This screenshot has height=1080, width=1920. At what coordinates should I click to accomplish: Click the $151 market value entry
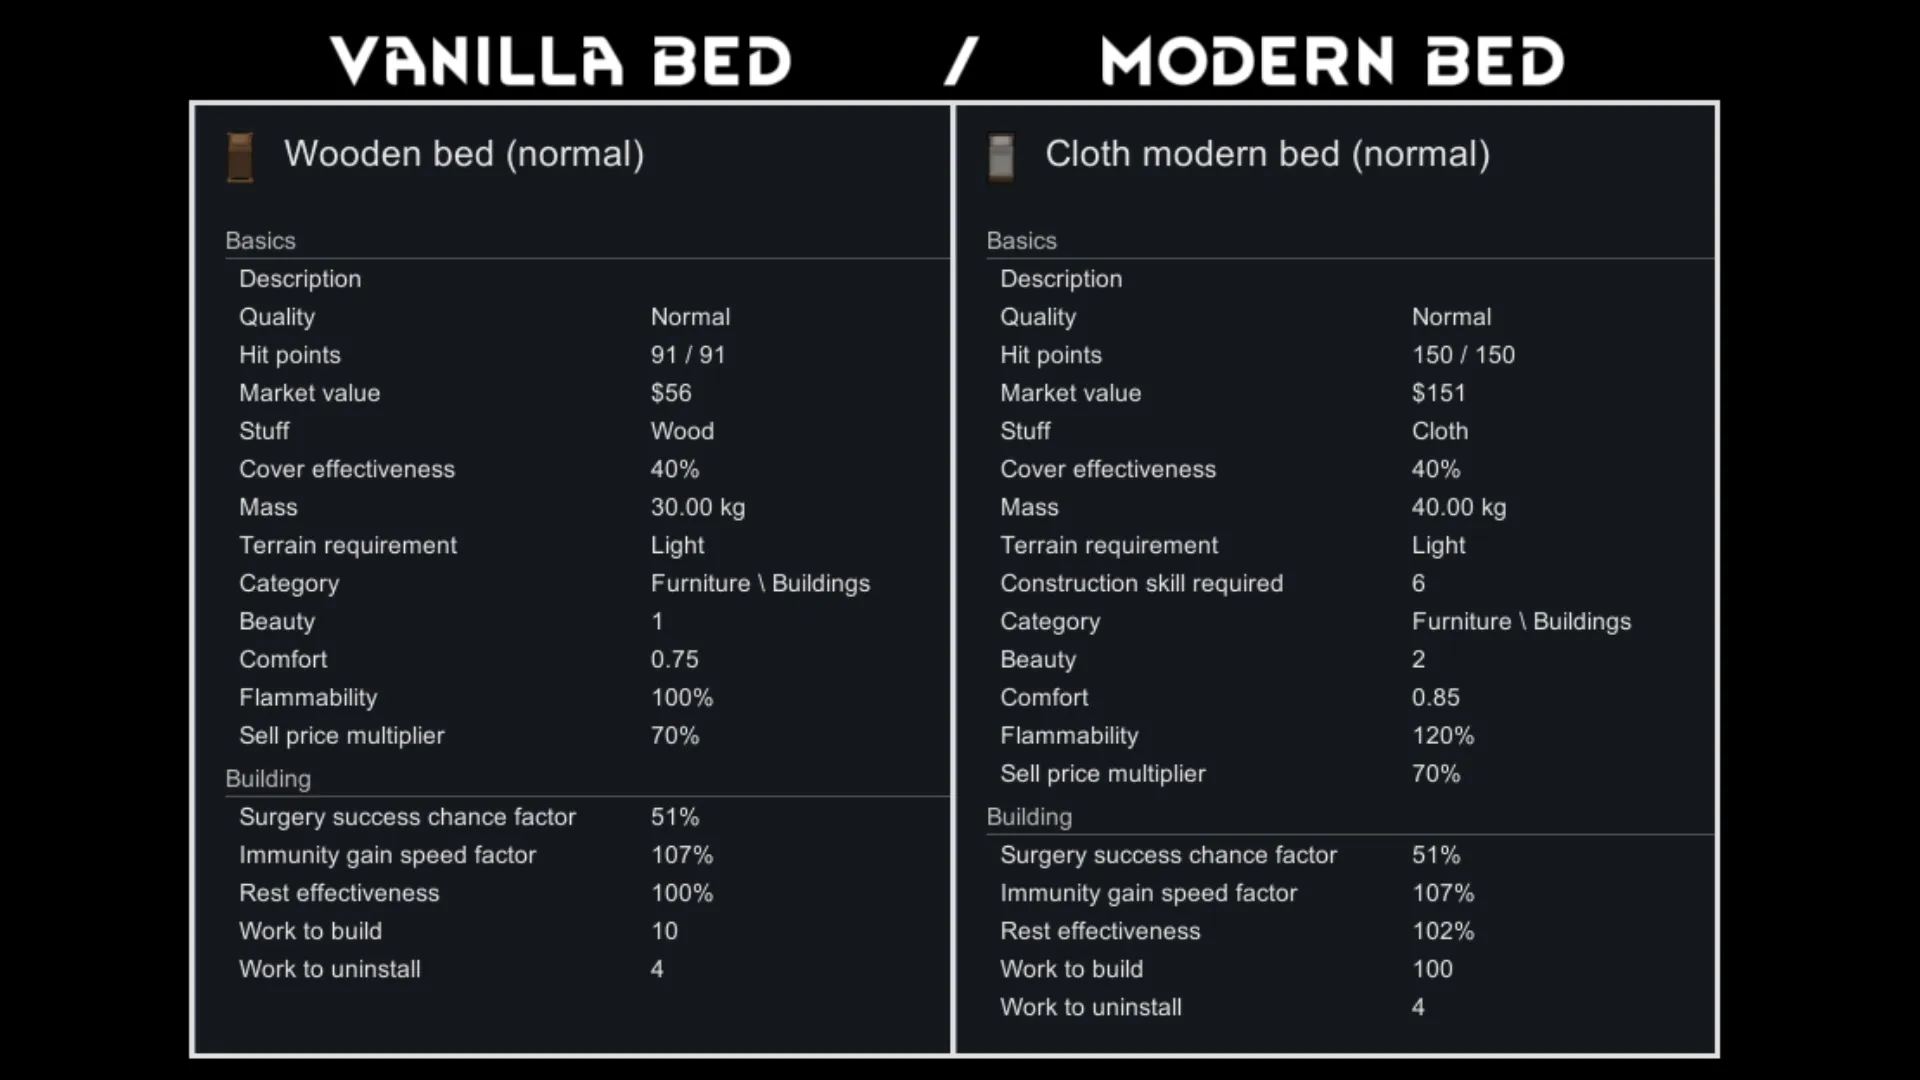[x=1438, y=393]
